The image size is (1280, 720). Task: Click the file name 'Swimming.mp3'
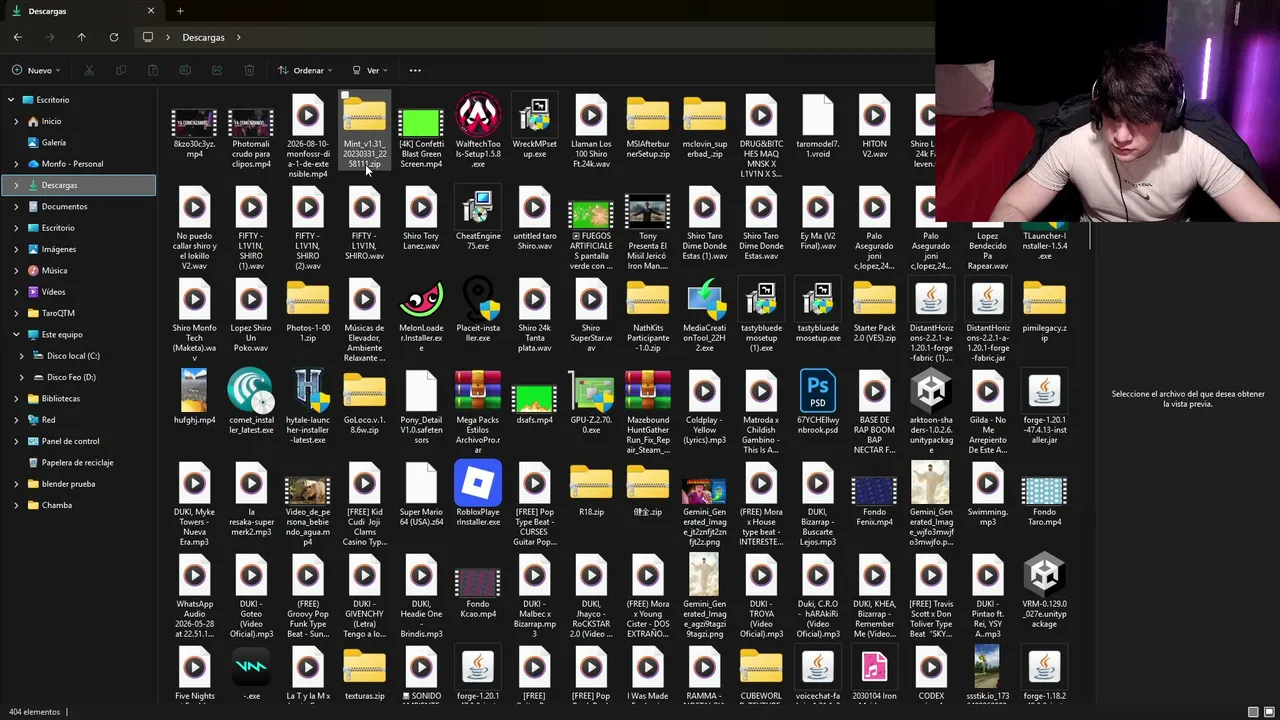pos(988,517)
